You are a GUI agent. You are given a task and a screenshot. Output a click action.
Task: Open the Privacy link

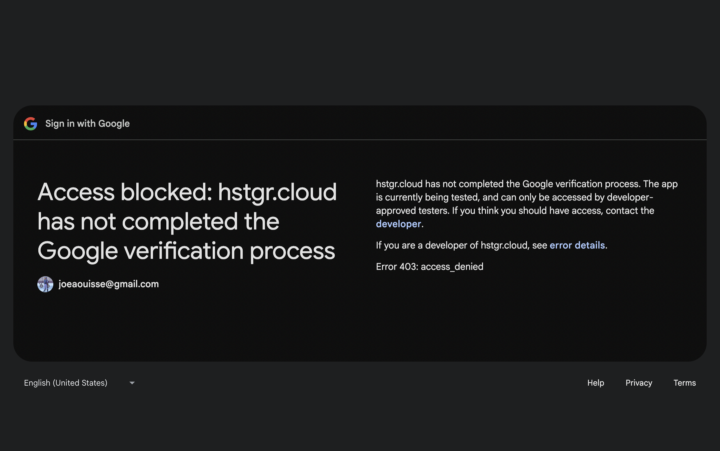click(x=638, y=383)
